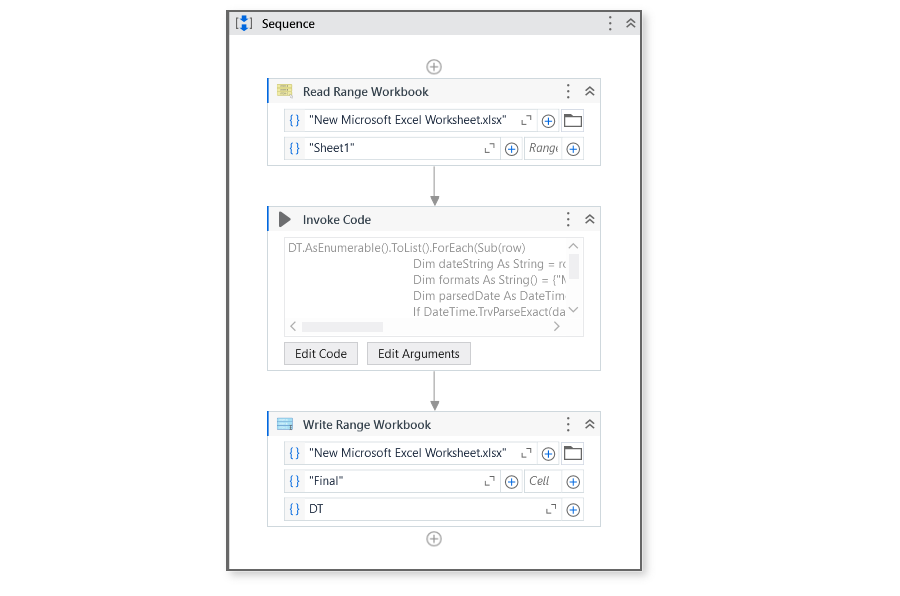This screenshot has width=900, height=596.
Task: Click plus next to Read Range file path
Action: point(548,121)
